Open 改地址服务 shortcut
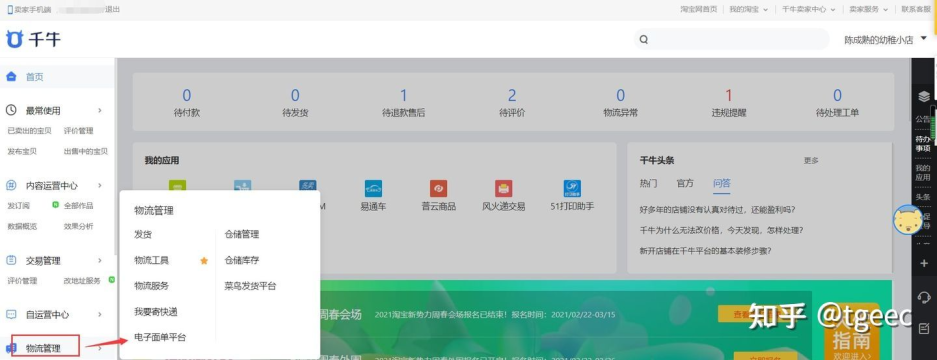This screenshot has width=937, height=360. click(82, 280)
